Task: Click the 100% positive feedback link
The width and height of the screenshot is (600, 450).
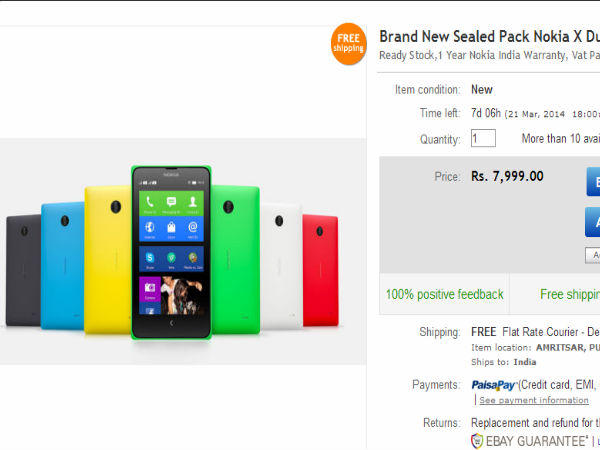Action: pos(445,294)
